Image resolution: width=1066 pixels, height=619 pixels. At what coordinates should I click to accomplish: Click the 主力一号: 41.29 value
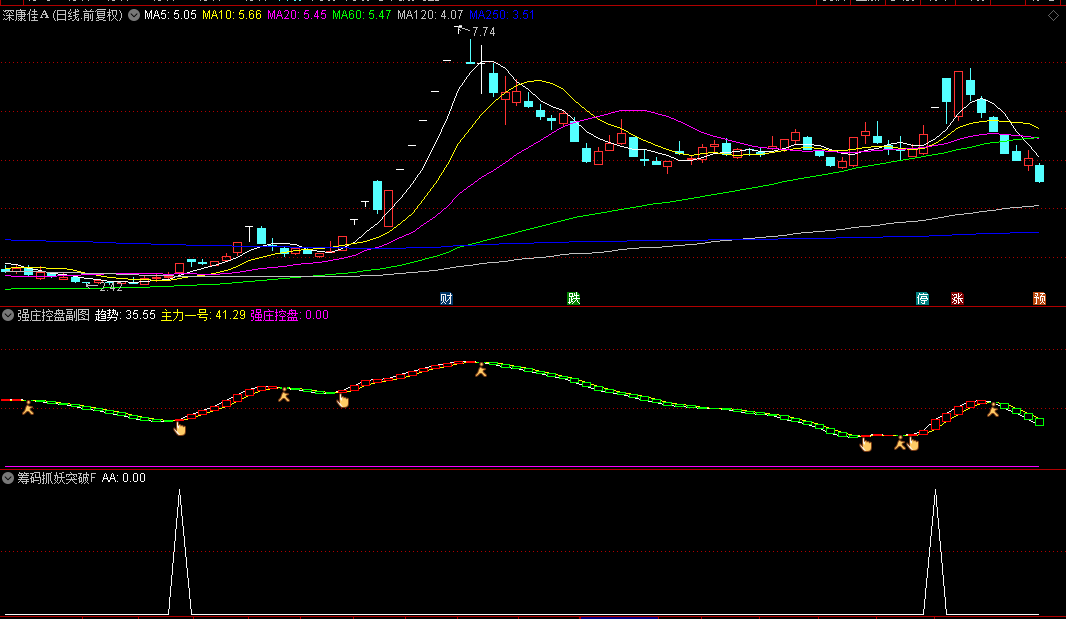pos(203,315)
